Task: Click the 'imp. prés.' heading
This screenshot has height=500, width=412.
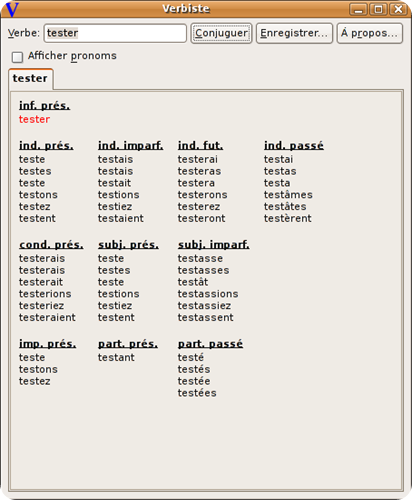Action: click(x=47, y=344)
